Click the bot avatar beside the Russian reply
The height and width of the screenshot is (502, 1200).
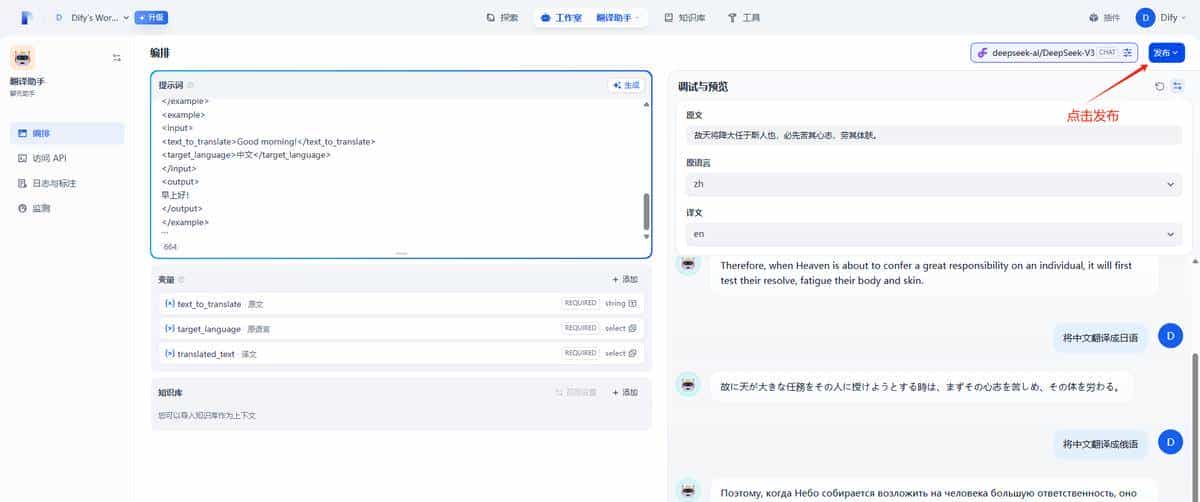click(687, 490)
